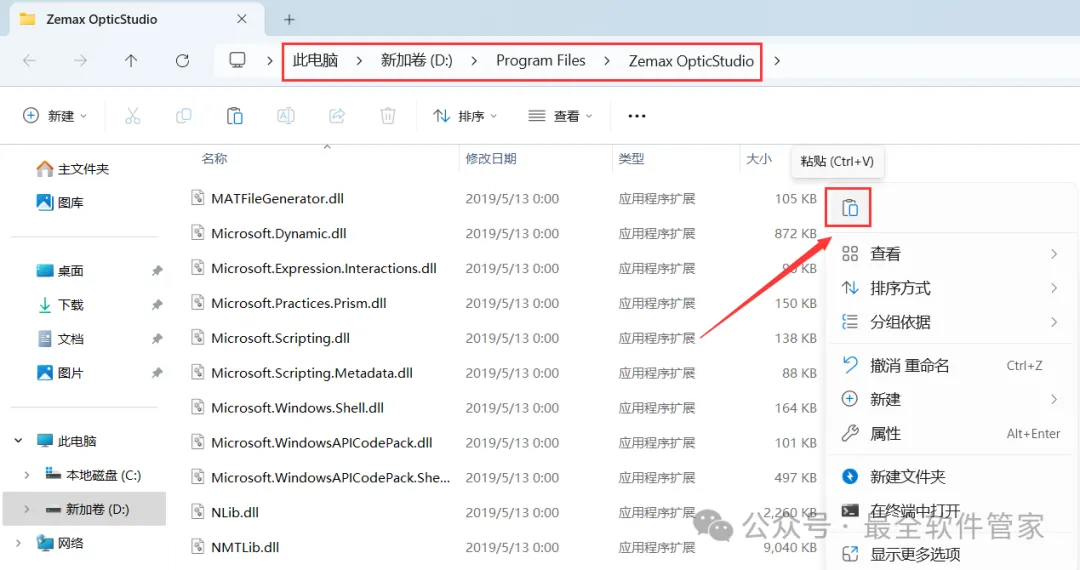Click the Copy icon in toolbar

[x=183, y=116]
